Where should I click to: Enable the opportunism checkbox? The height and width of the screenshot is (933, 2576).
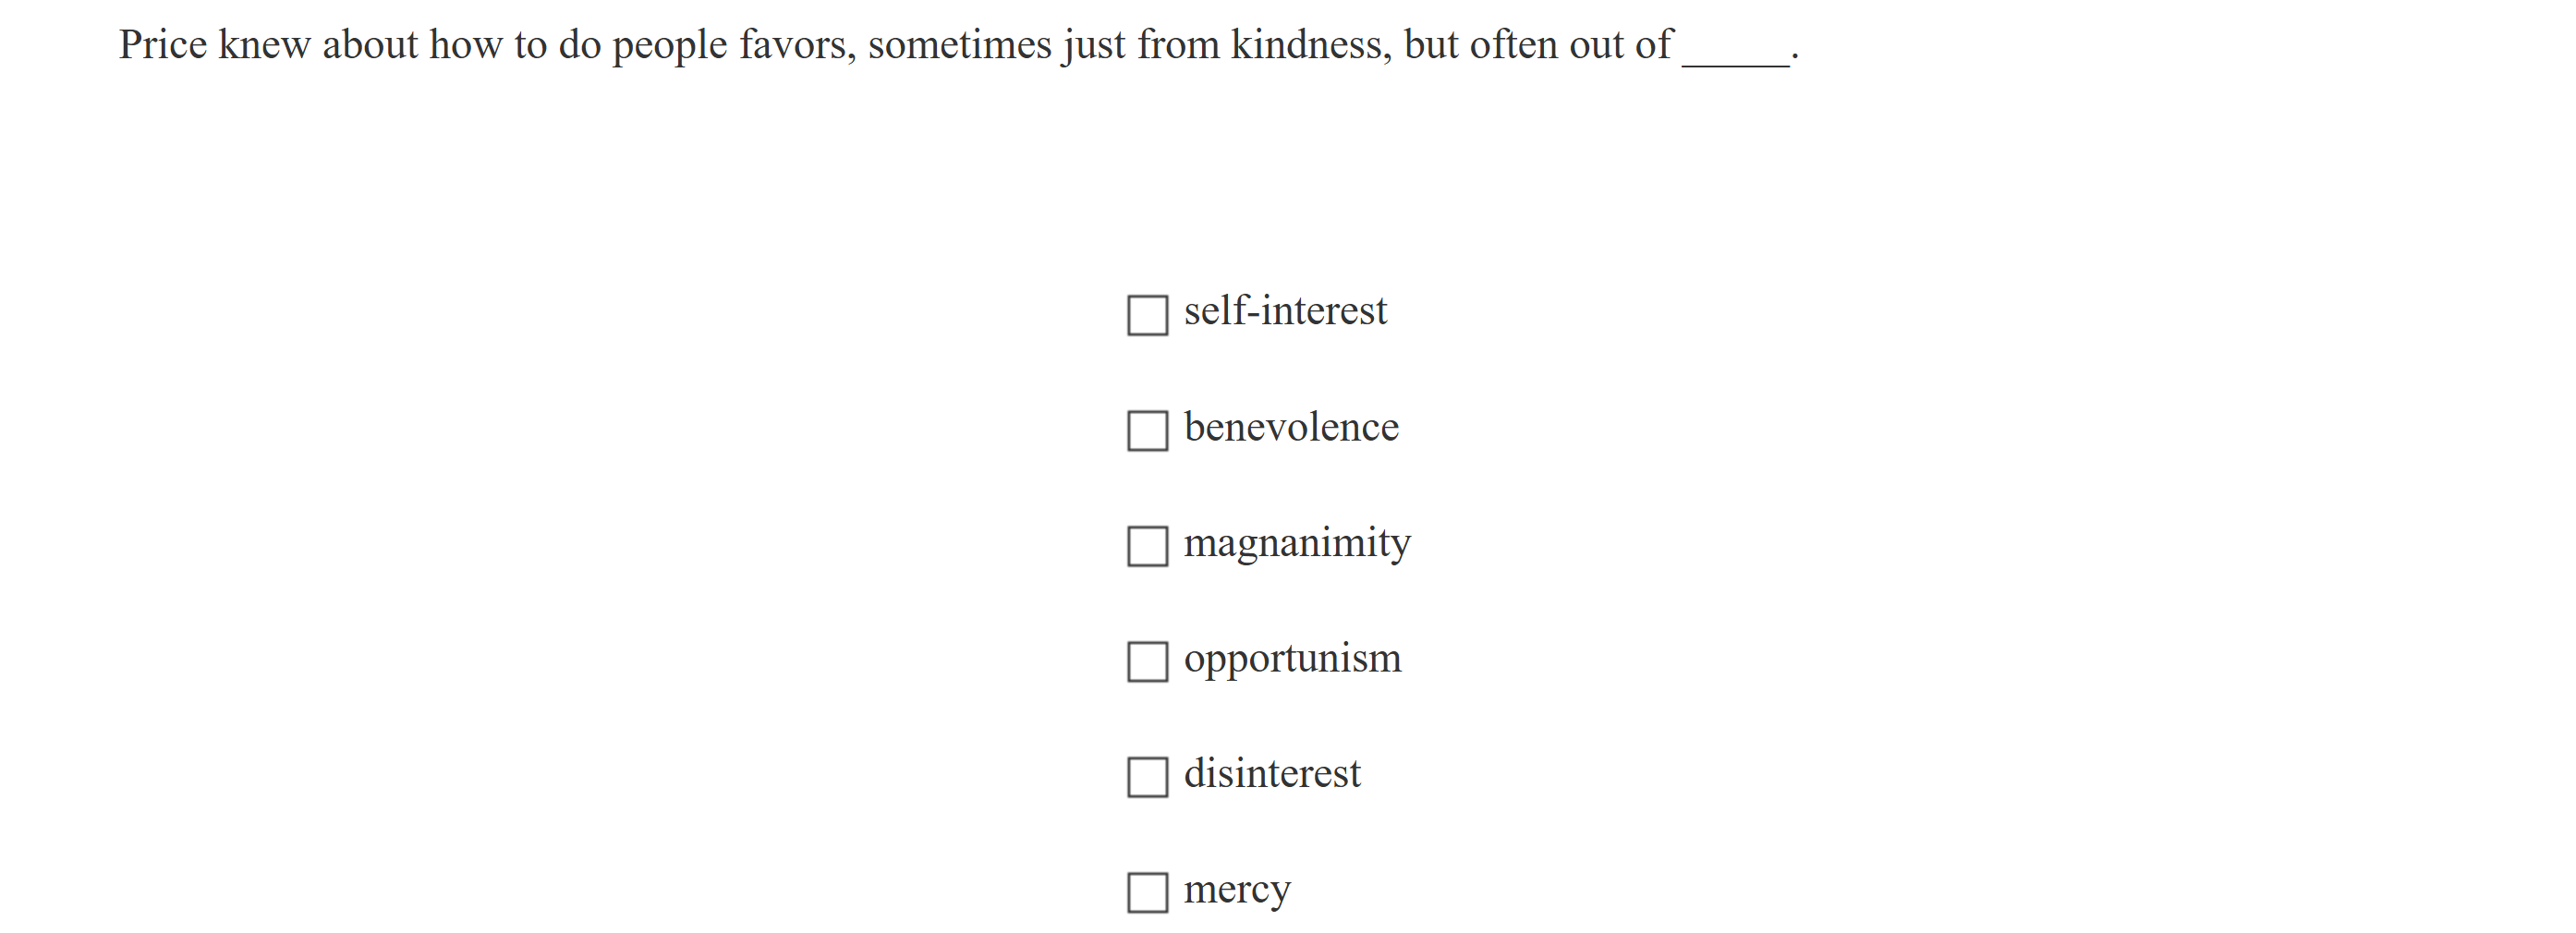tap(1147, 662)
